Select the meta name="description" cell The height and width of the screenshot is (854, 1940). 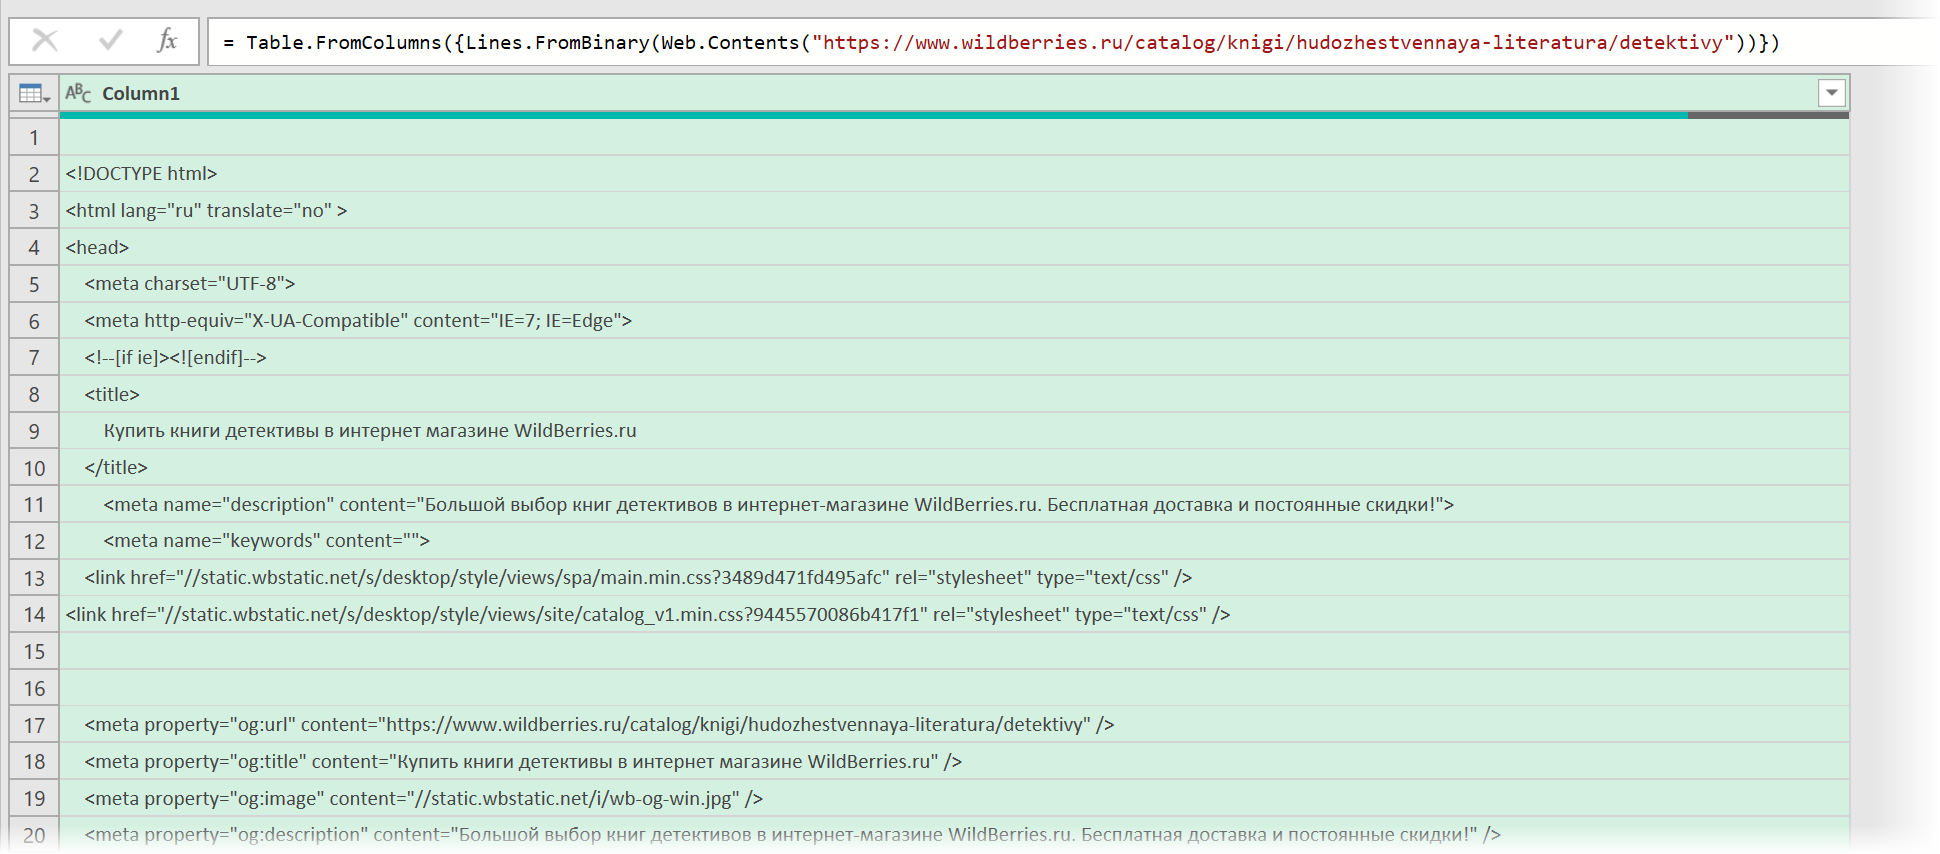[954, 505]
